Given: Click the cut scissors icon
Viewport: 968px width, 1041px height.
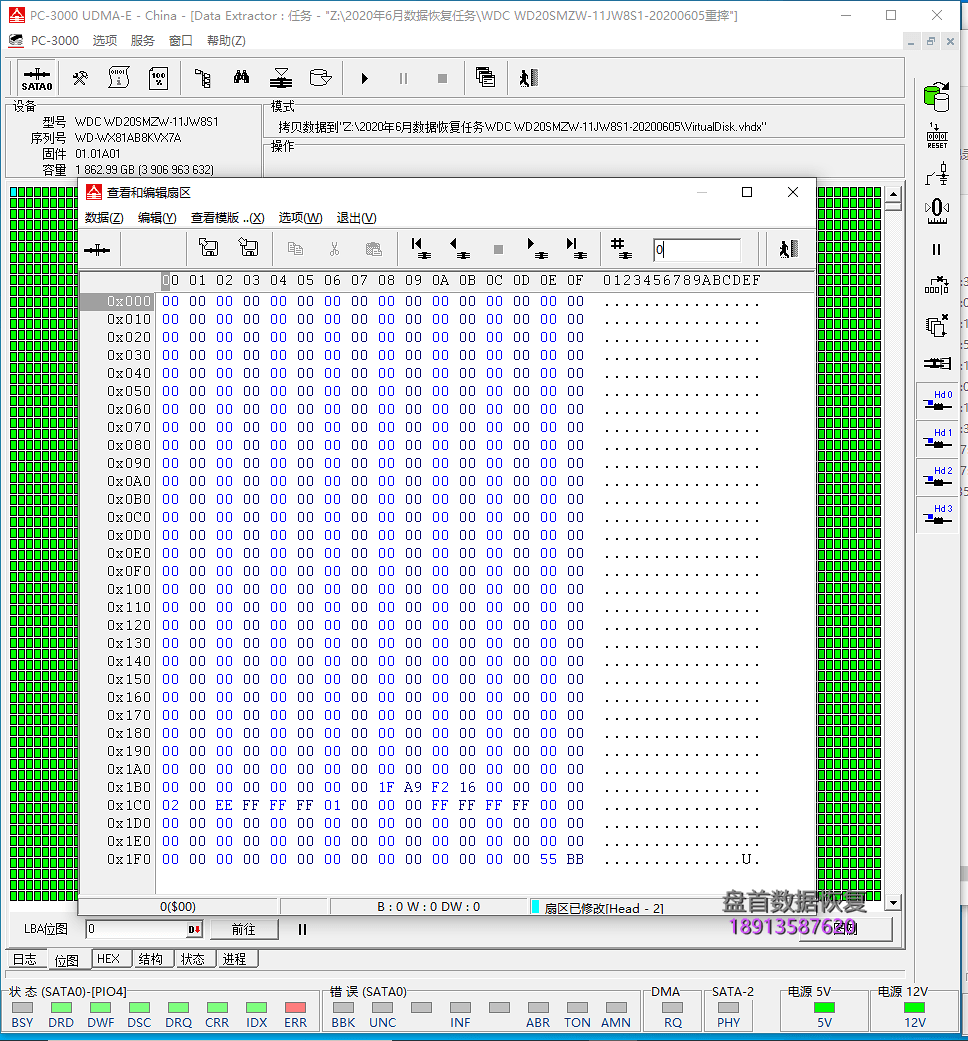Looking at the screenshot, I should click(335, 249).
